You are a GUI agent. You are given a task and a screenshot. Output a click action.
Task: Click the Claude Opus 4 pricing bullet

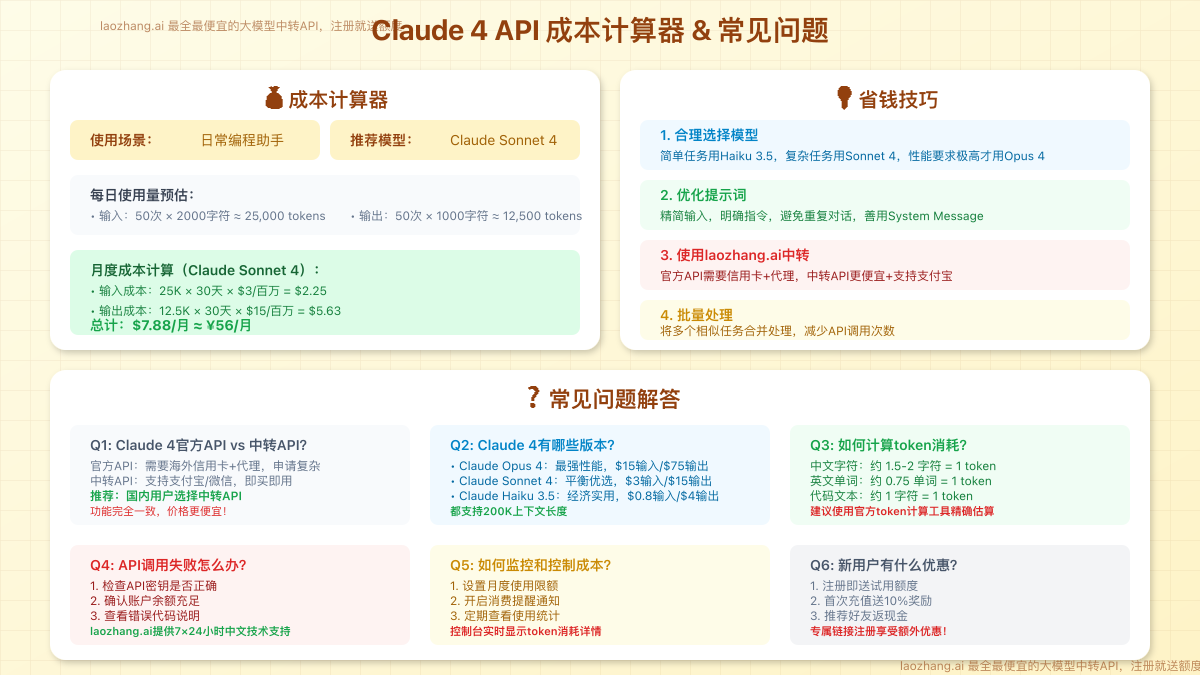(580, 466)
